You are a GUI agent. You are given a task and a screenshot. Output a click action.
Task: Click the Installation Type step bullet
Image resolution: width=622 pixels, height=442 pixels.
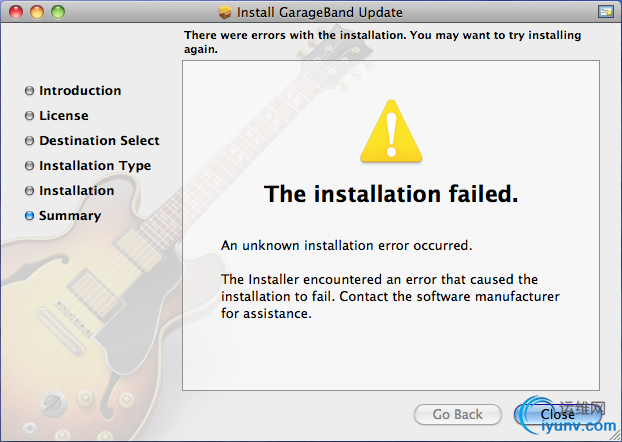[x=29, y=165]
